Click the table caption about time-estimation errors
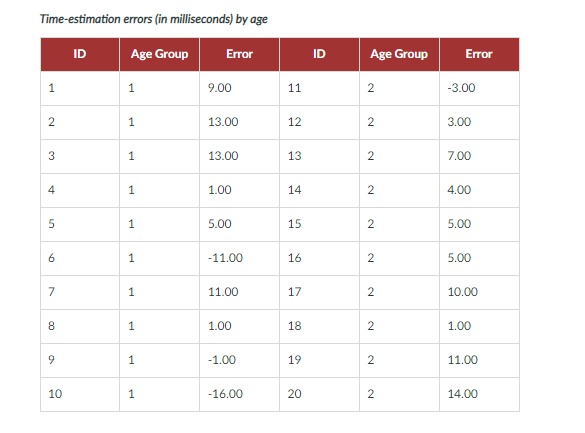 coord(154,19)
